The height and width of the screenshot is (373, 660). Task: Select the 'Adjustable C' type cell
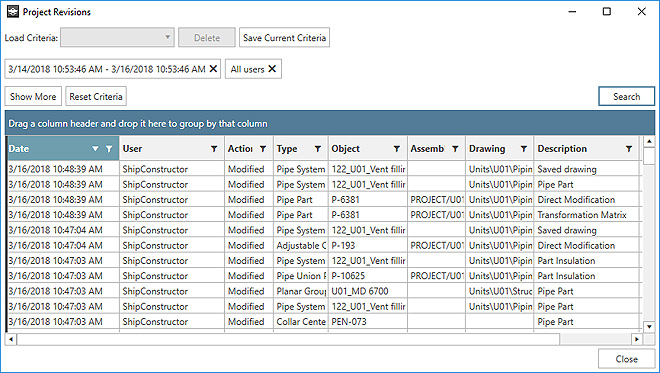tap(301, 245)
